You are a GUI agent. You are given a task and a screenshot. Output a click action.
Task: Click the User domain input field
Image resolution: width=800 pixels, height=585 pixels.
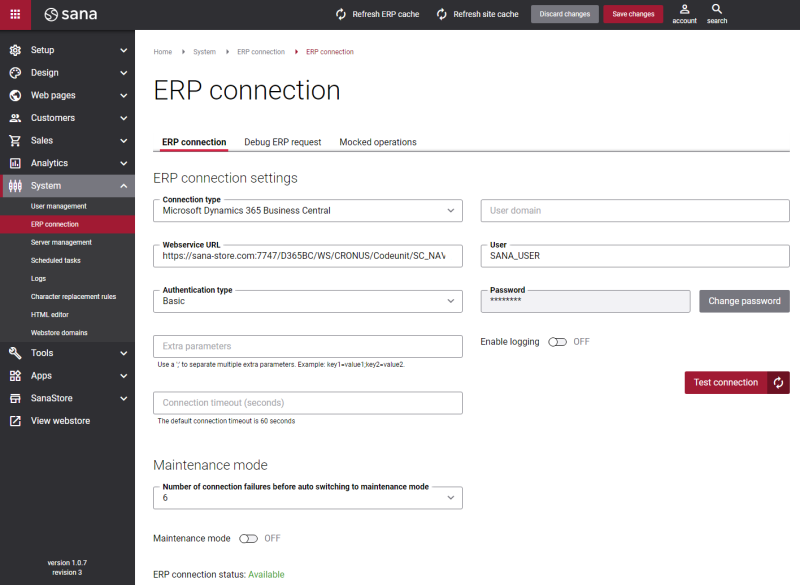[635, 211]
